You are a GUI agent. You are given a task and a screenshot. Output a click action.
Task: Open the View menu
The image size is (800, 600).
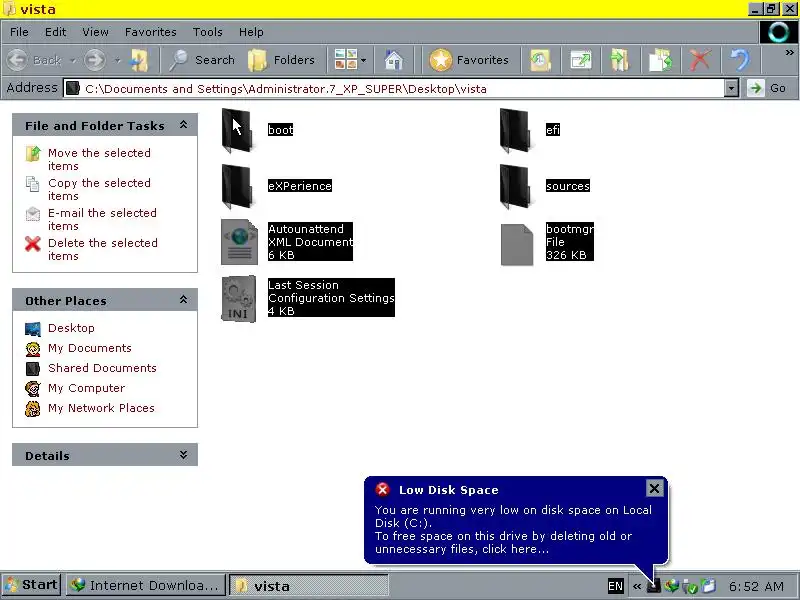tap(95, 32)
